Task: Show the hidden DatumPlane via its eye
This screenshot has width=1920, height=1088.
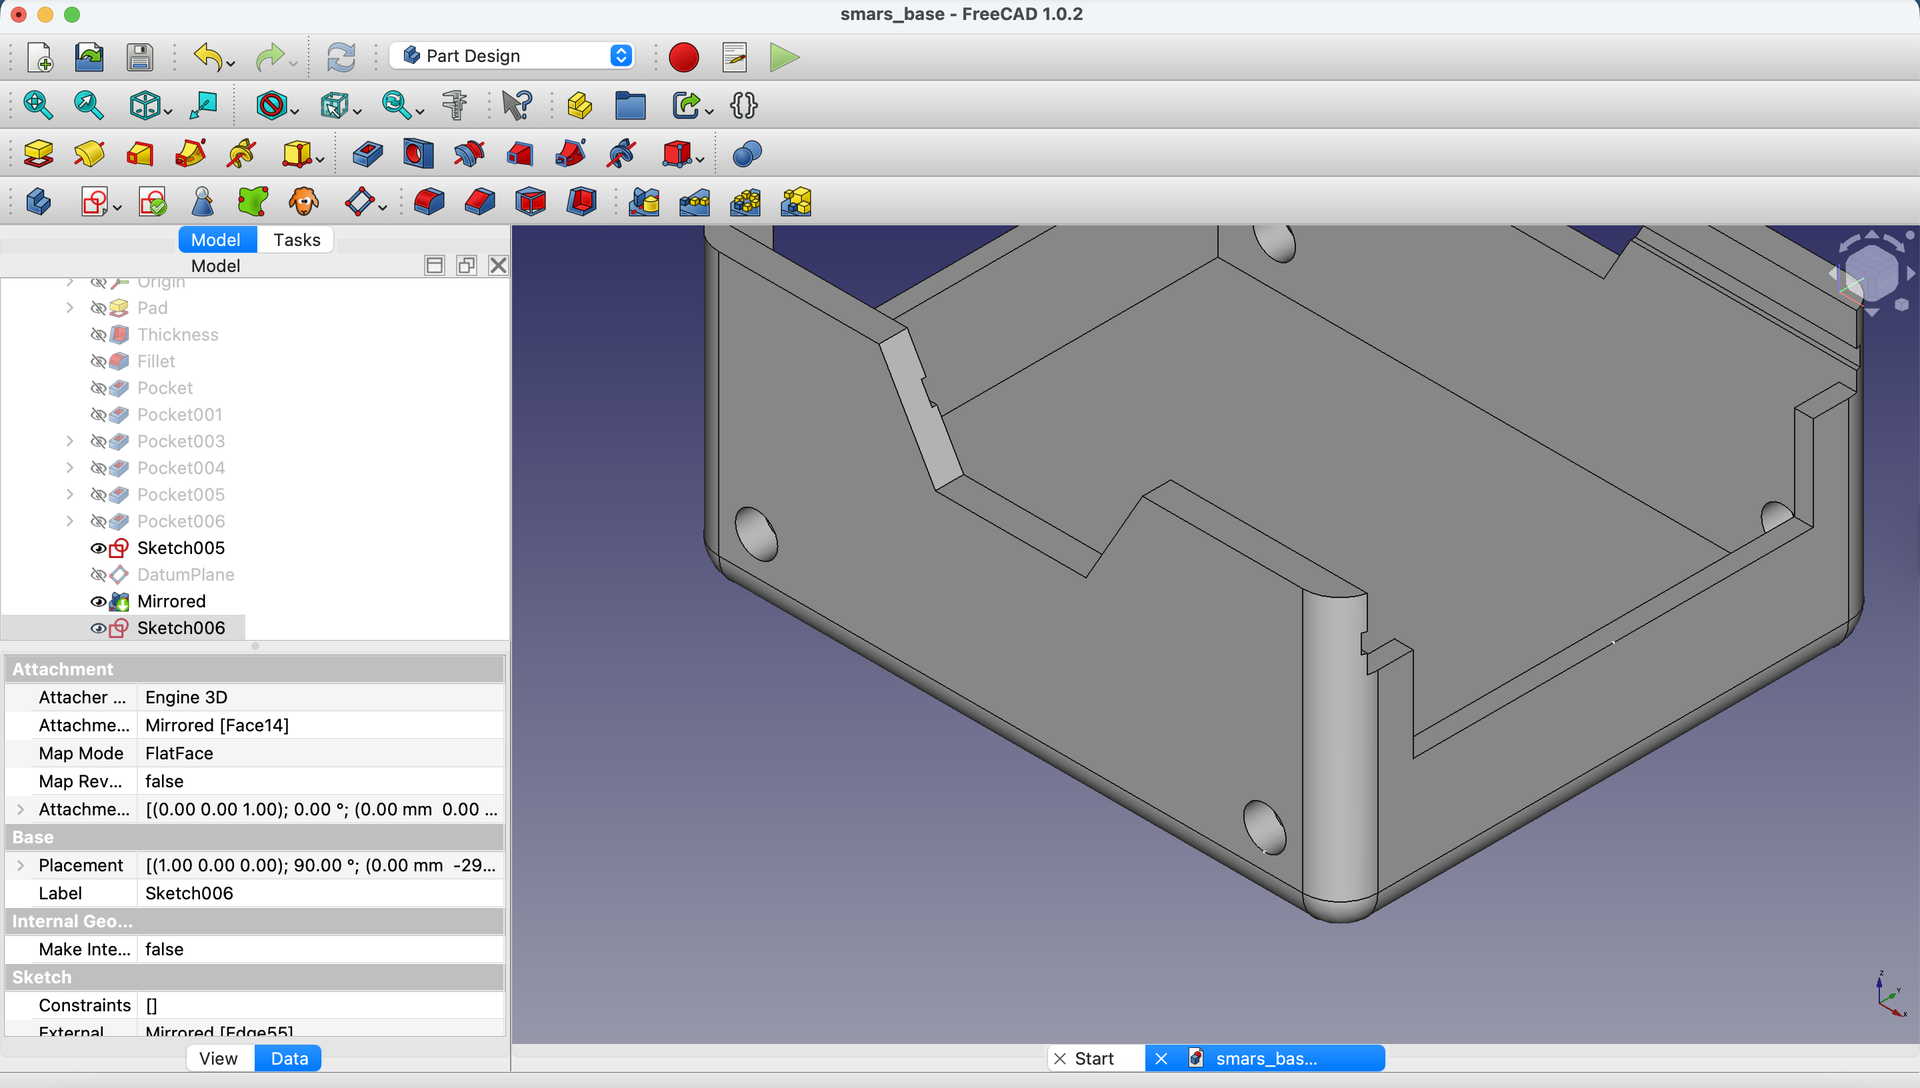Action: coord(98,575)
